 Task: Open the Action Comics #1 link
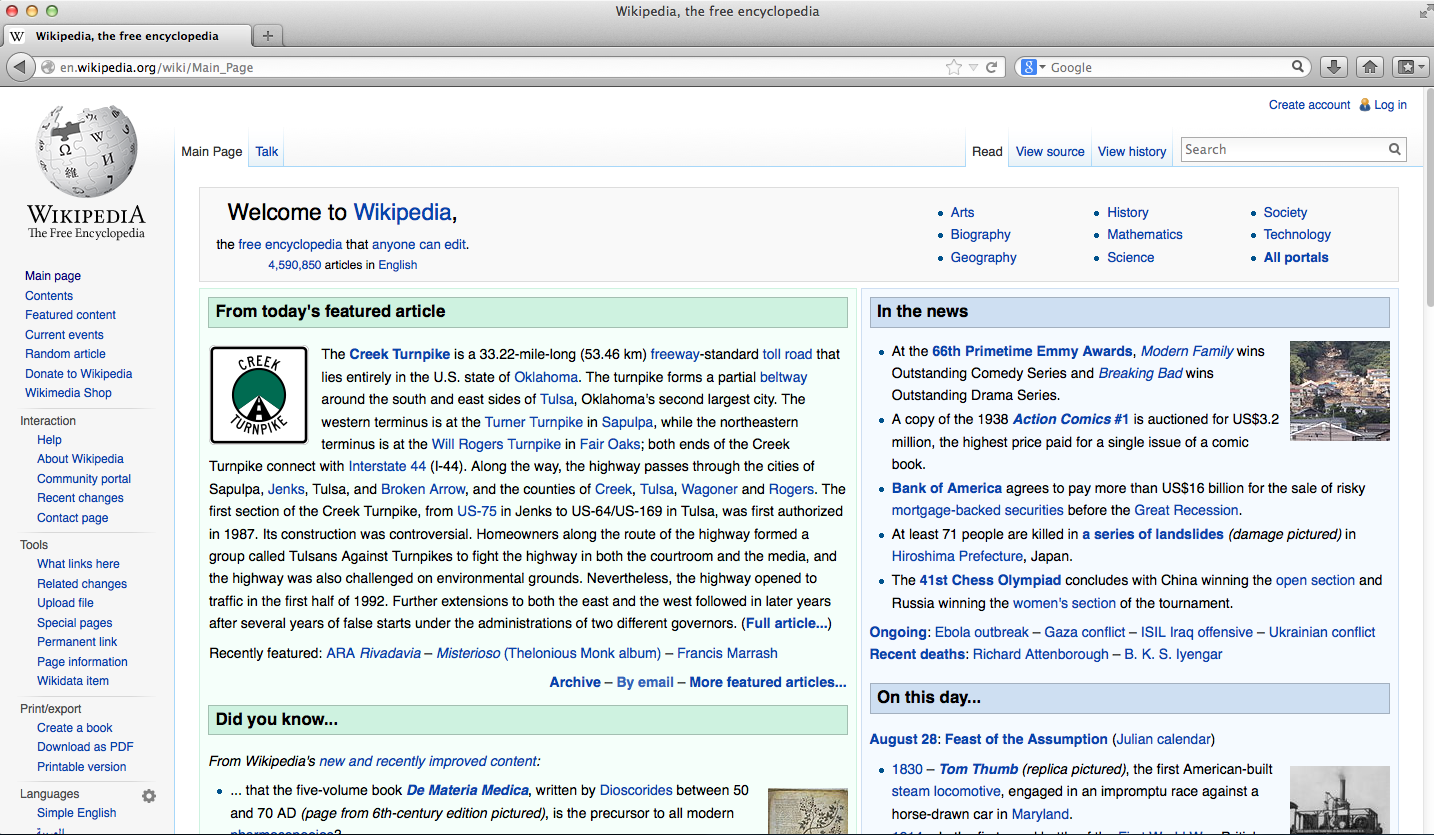[1071, 419]
